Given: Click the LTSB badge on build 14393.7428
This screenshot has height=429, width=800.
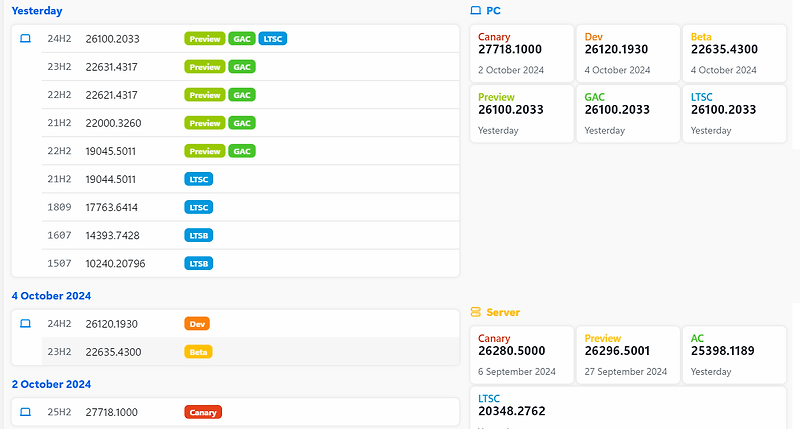Looking at the screenshot, I should click(x=198, y=235).
